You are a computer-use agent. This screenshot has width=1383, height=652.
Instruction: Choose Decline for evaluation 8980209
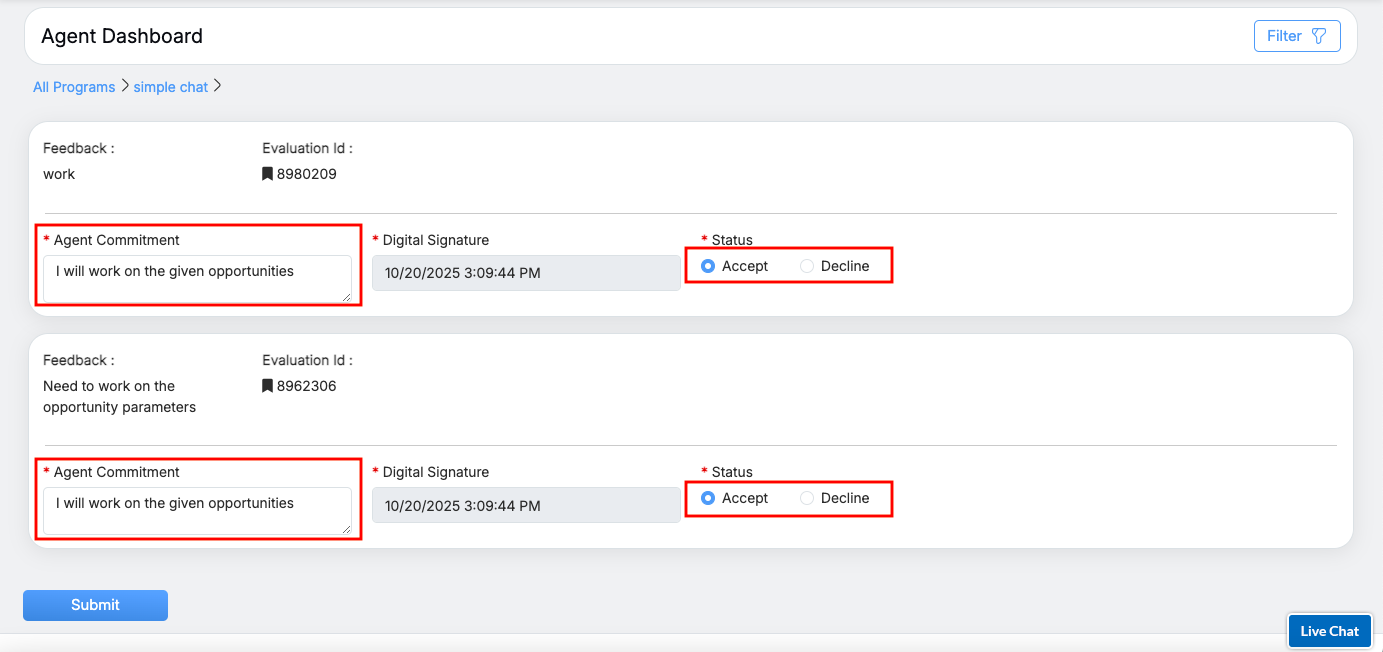(x=807, y=266)
